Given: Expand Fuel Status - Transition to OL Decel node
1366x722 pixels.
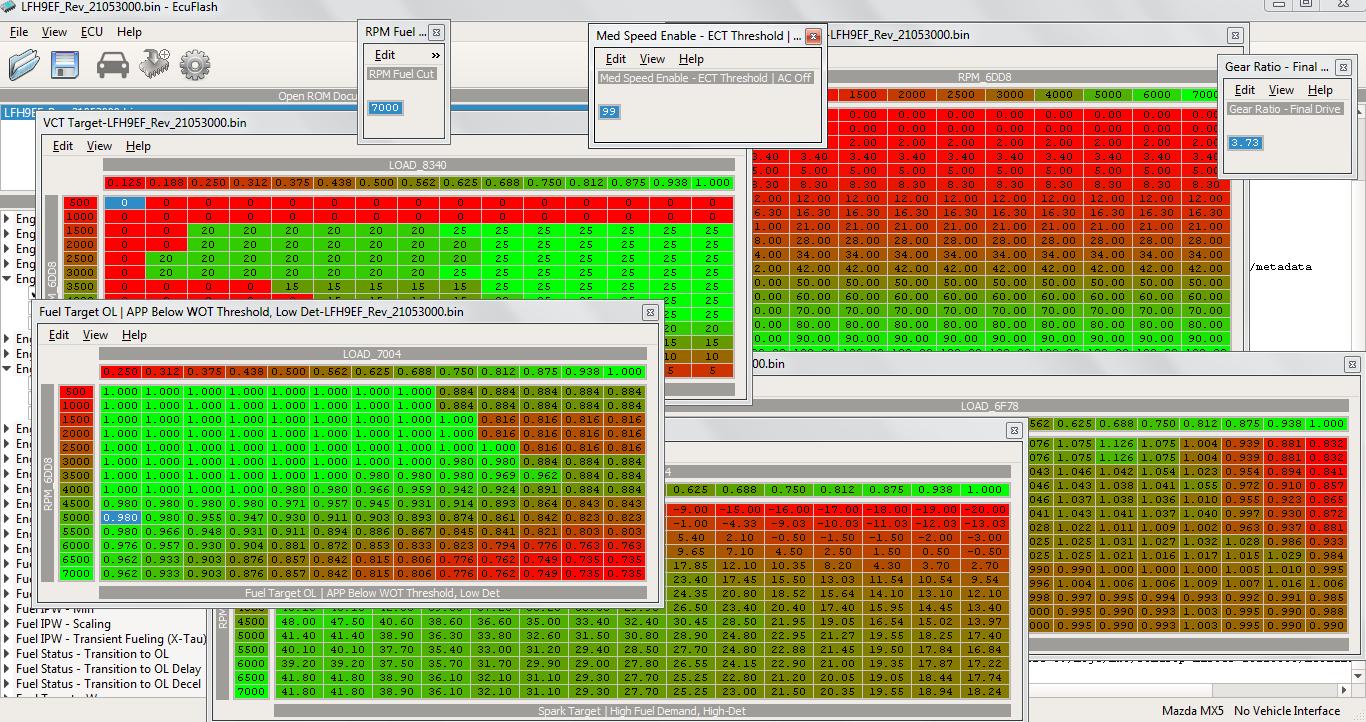Looking at the screenshot, I should pos(7,684).
